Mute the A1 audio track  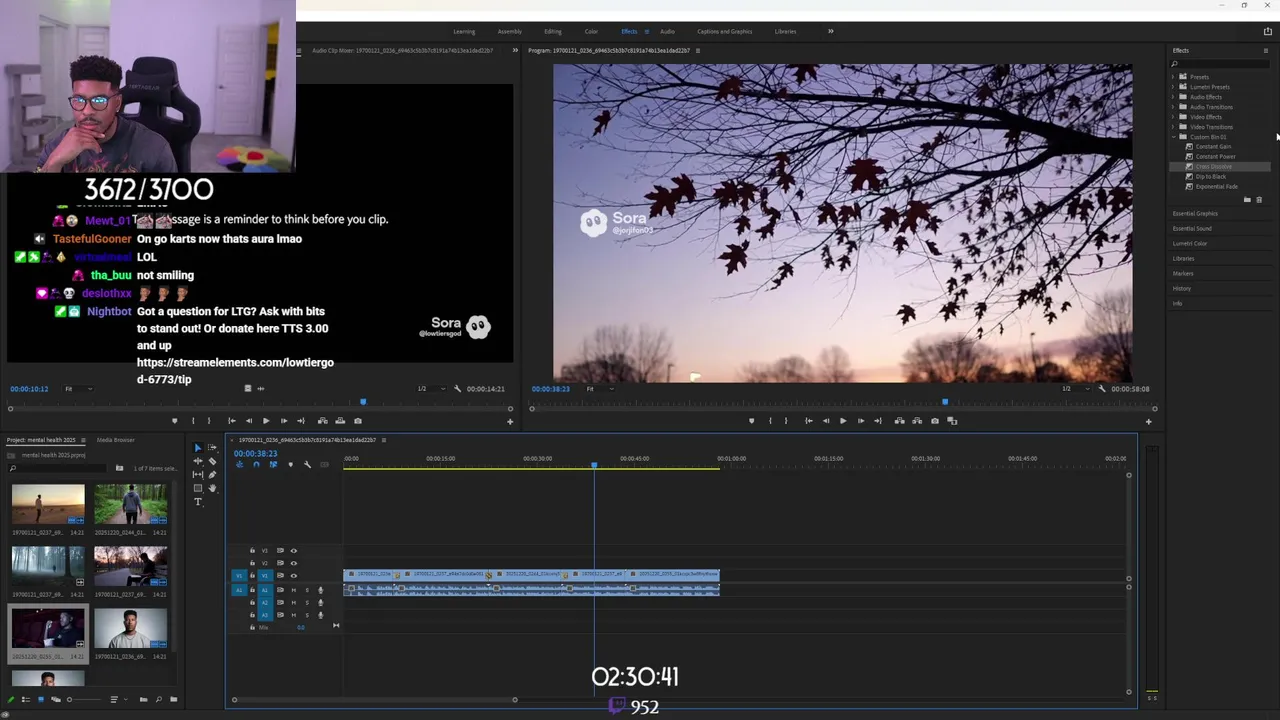pyautogui.click(x=294, y=590)
